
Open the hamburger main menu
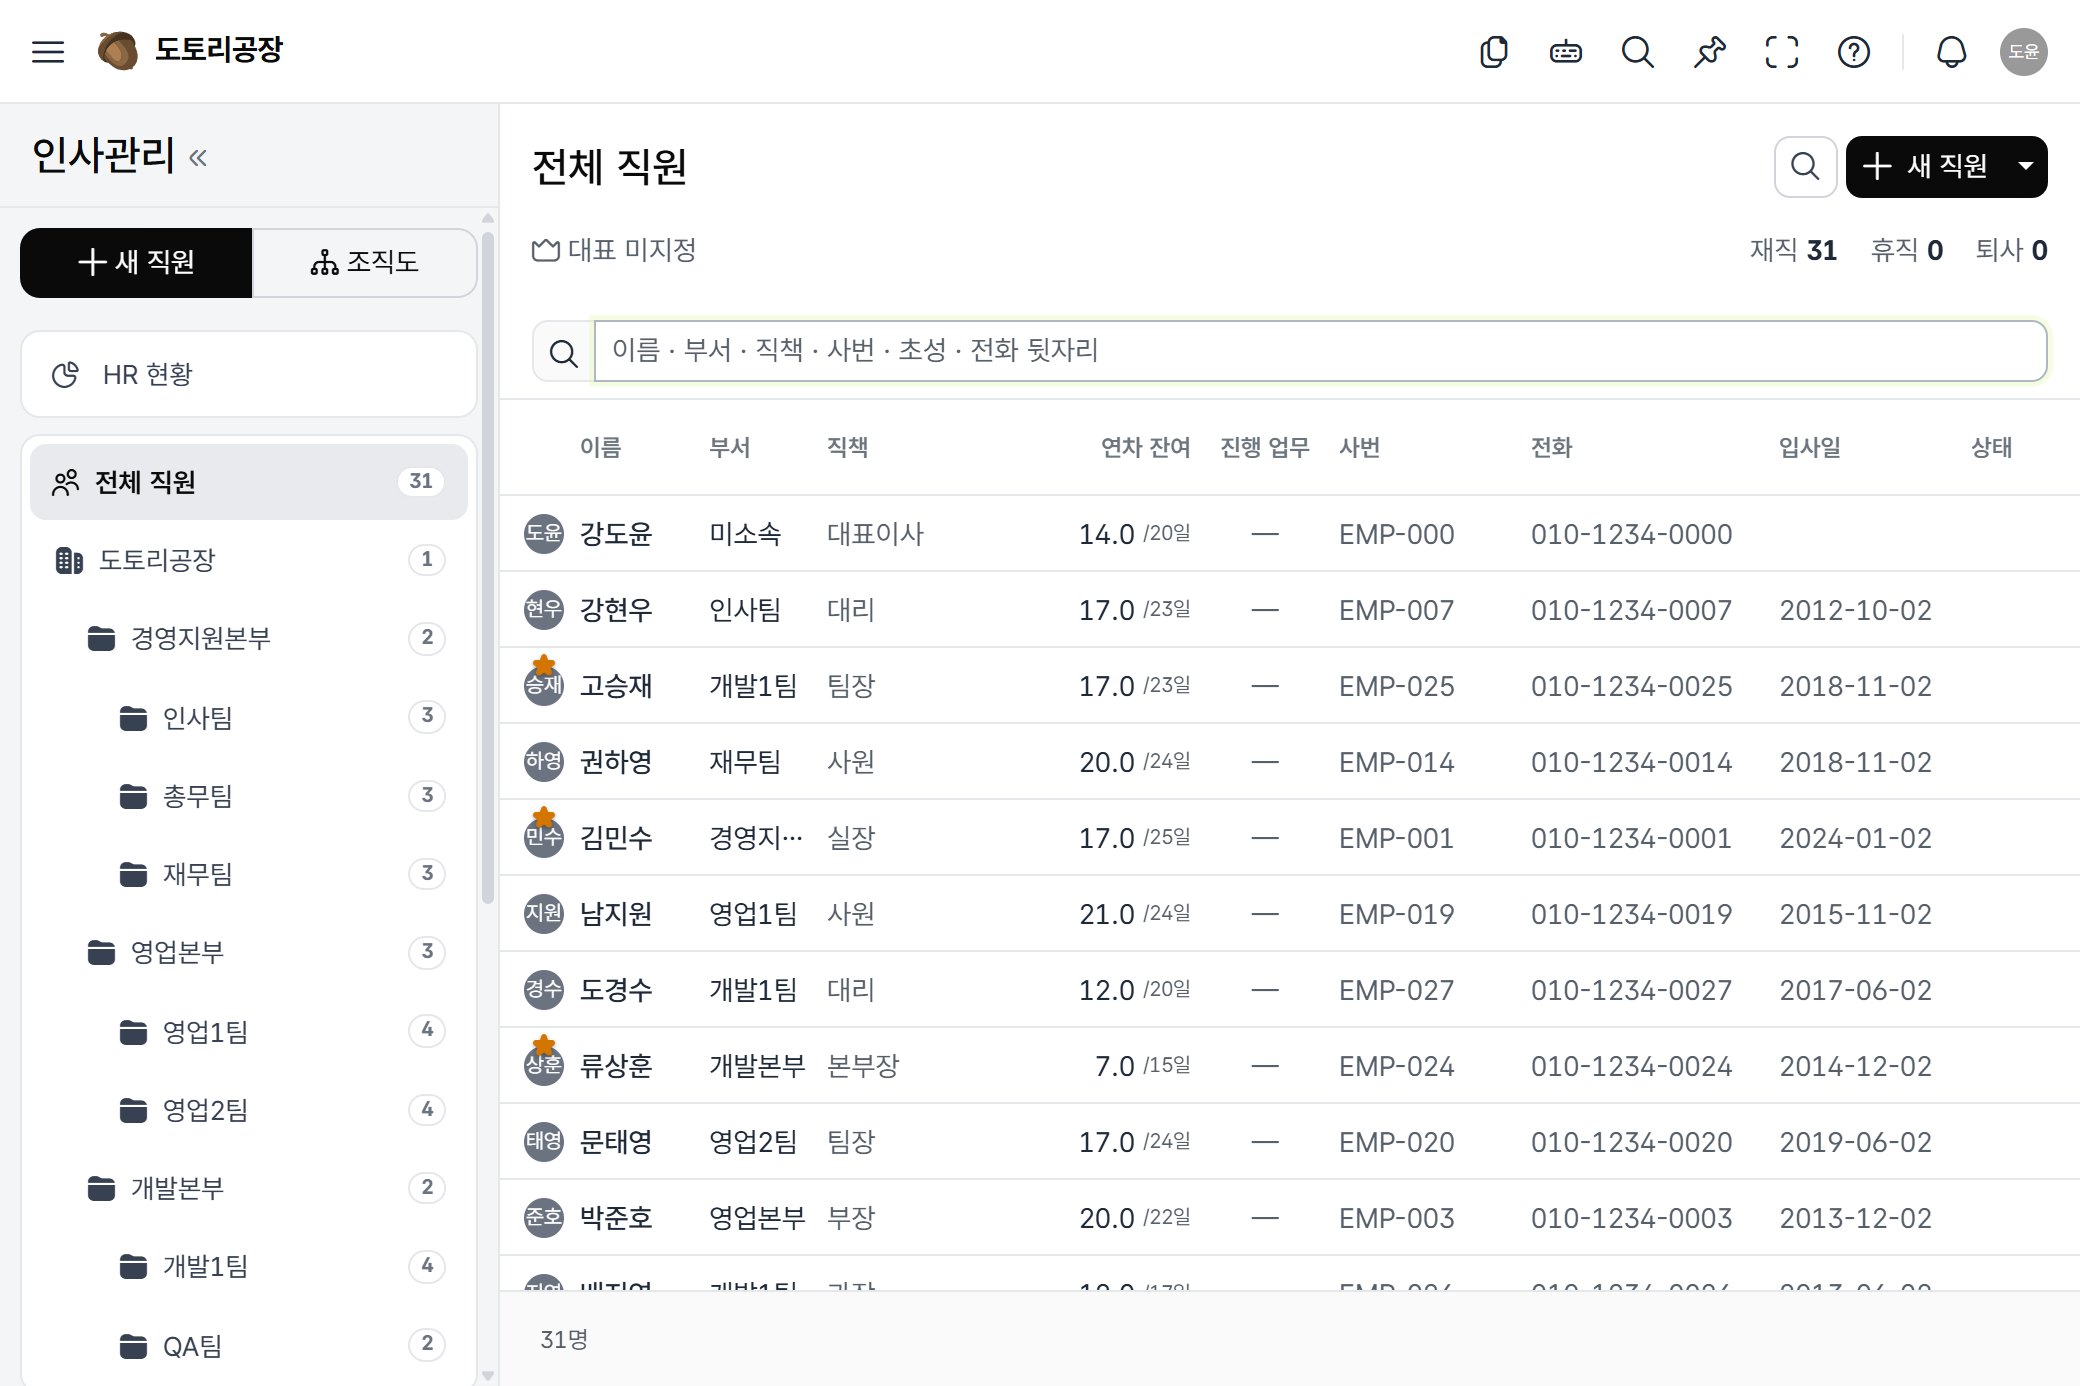48,51
